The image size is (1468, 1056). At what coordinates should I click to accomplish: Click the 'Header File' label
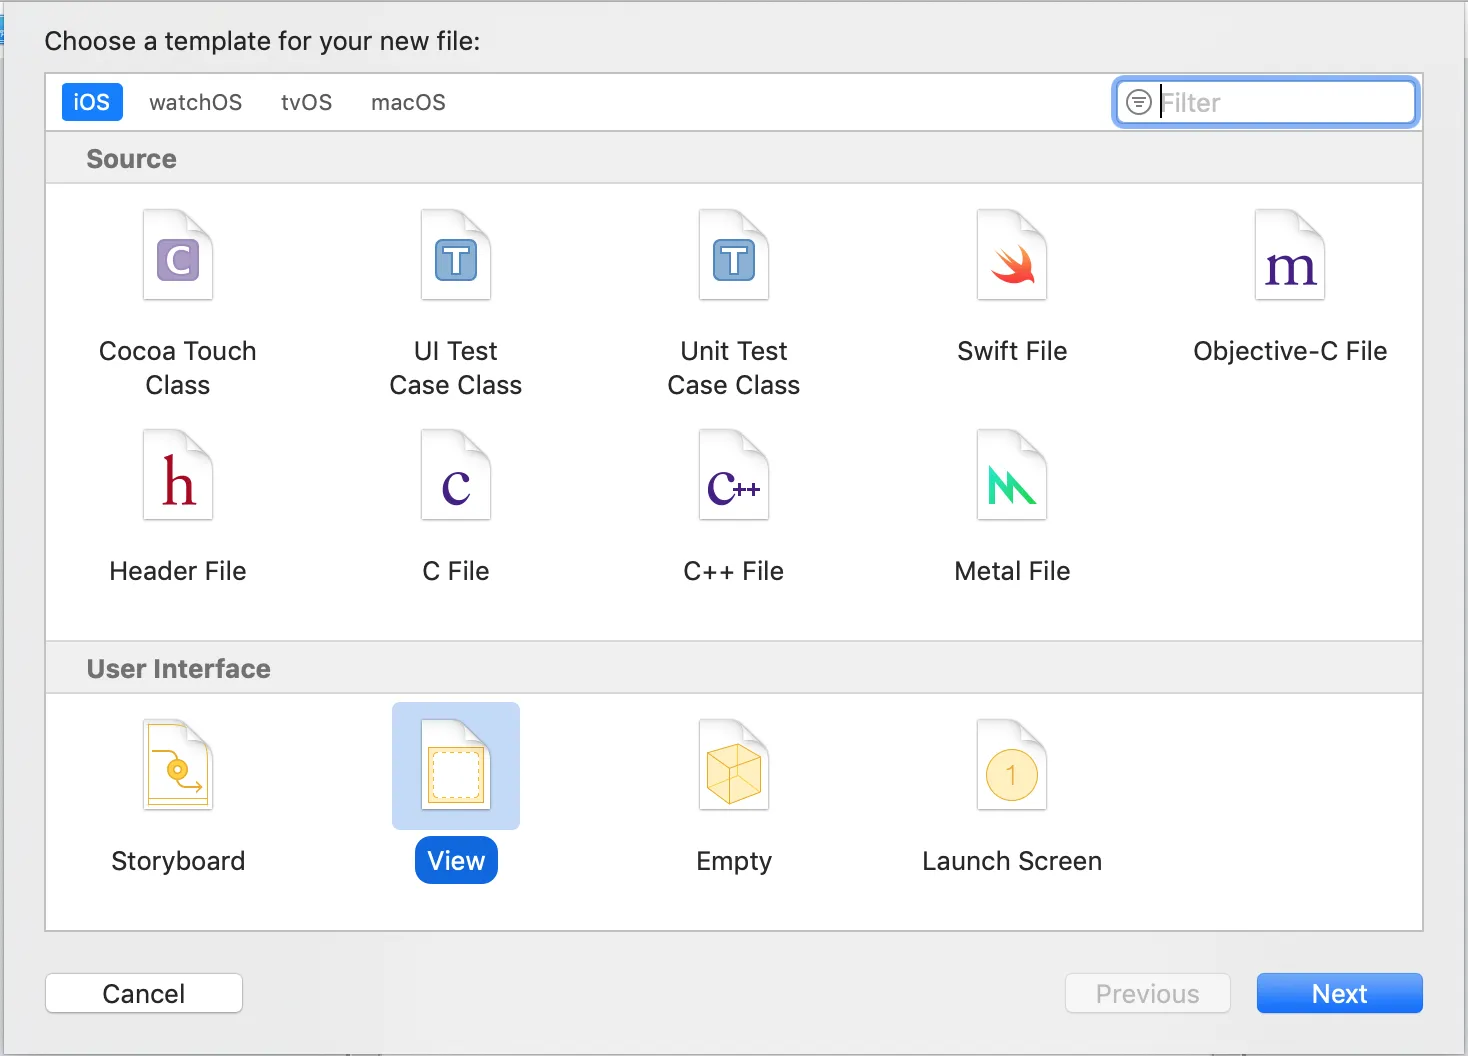tap(178, 571)
